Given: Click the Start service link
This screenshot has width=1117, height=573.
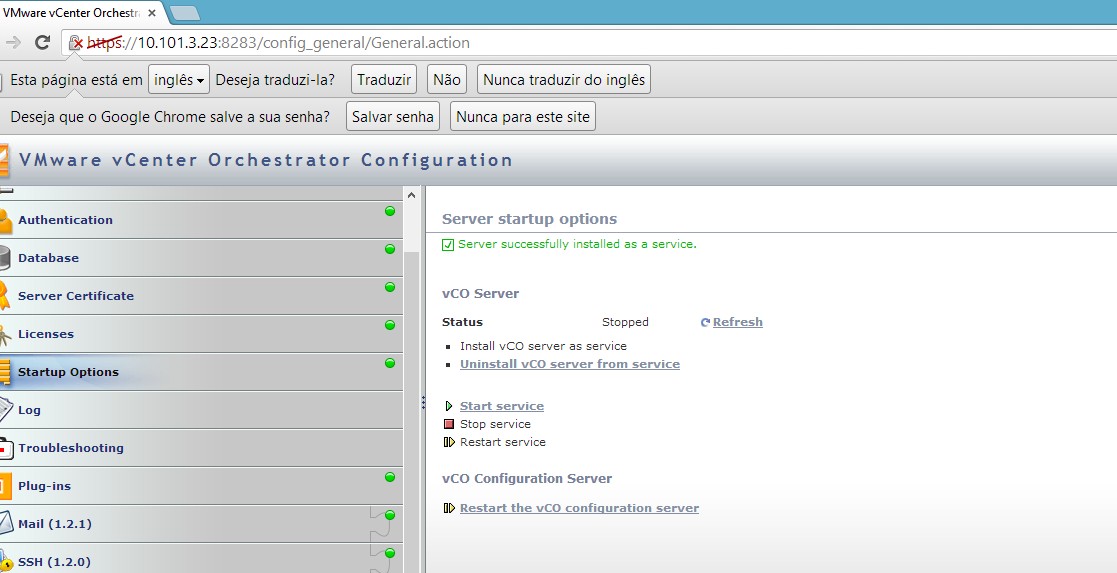Looking at the screenshot, I should [x=501, y=406].
